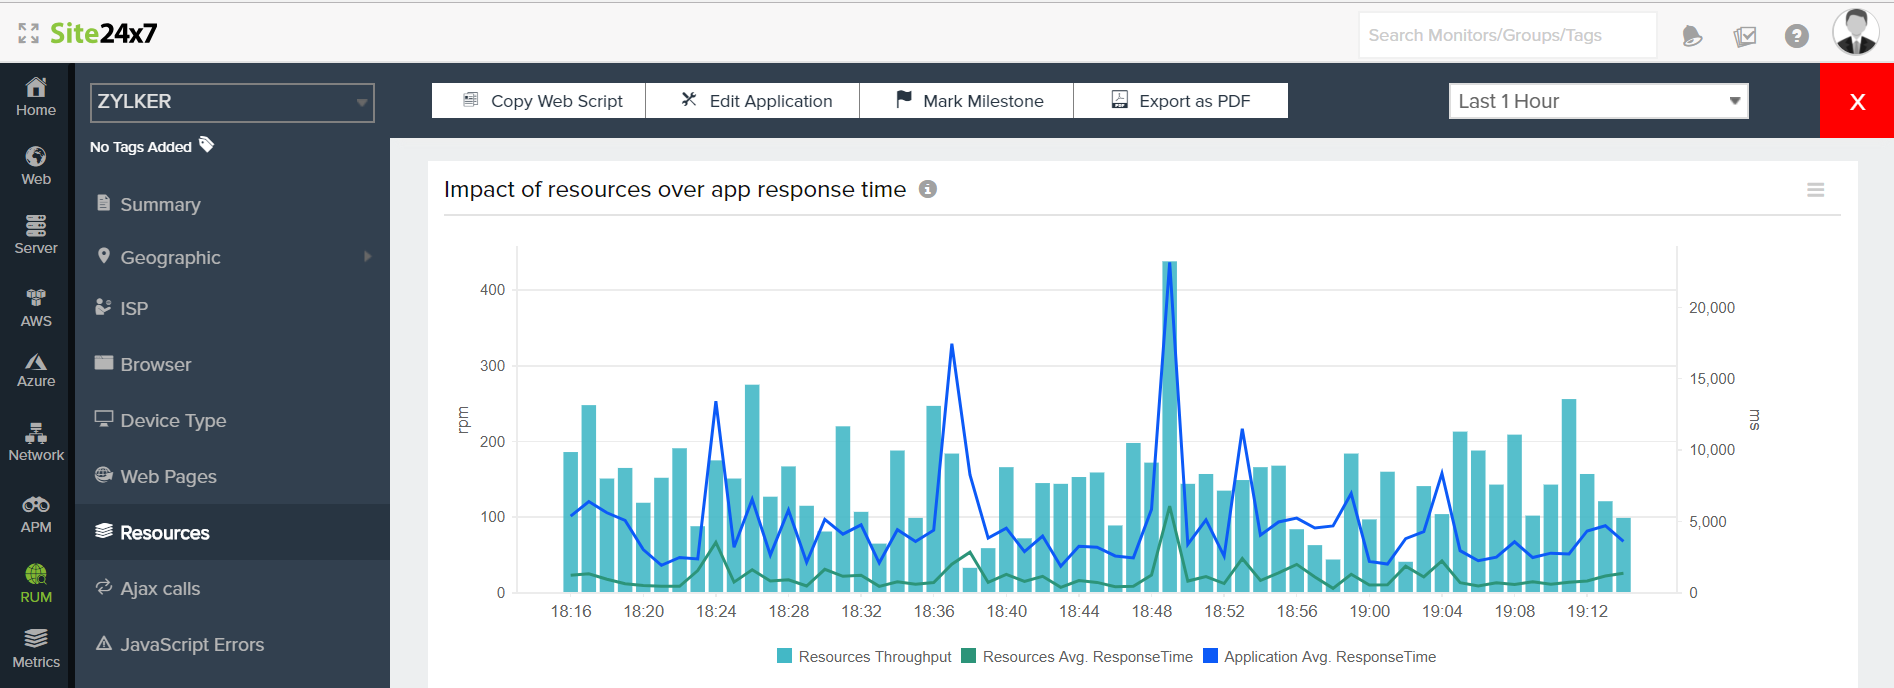Expand the Geographic submenu arrow
The height and width of the screenshot is (688, 1894).
click(x=367, y=257)
